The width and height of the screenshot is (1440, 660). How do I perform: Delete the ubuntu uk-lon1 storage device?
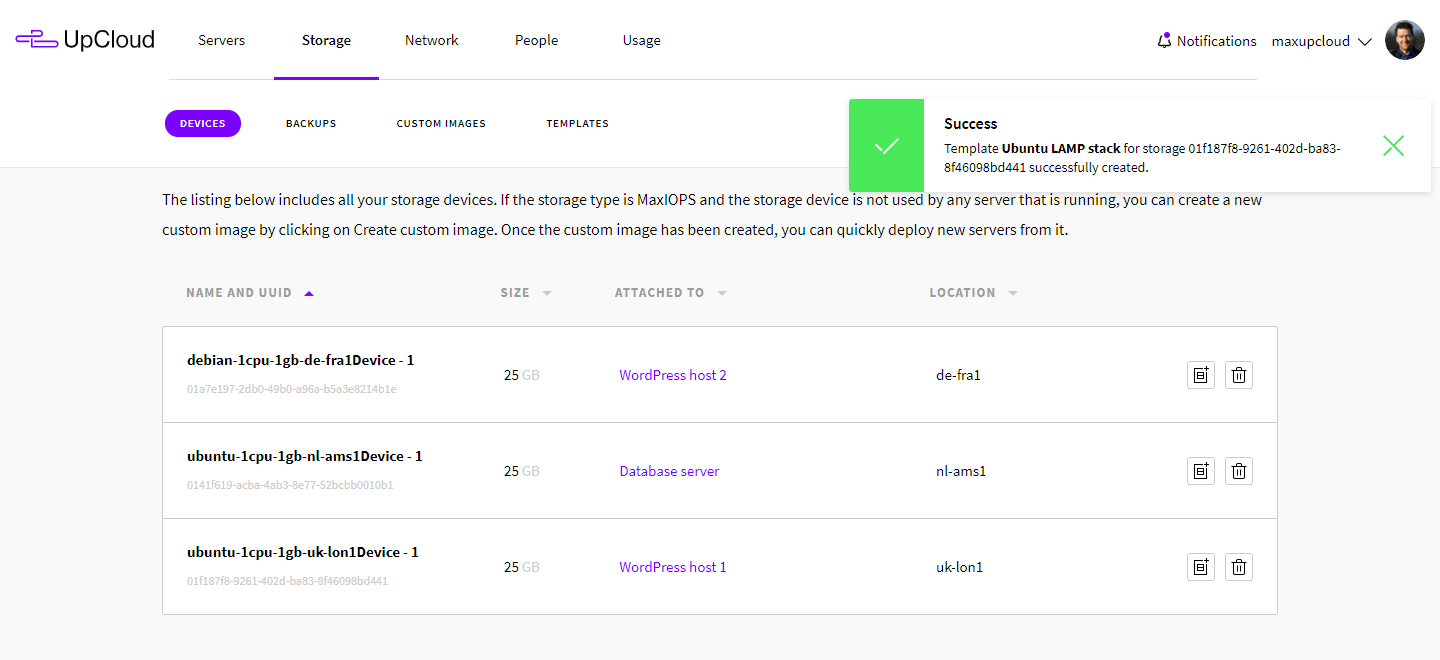click(x=1239, y=567)
